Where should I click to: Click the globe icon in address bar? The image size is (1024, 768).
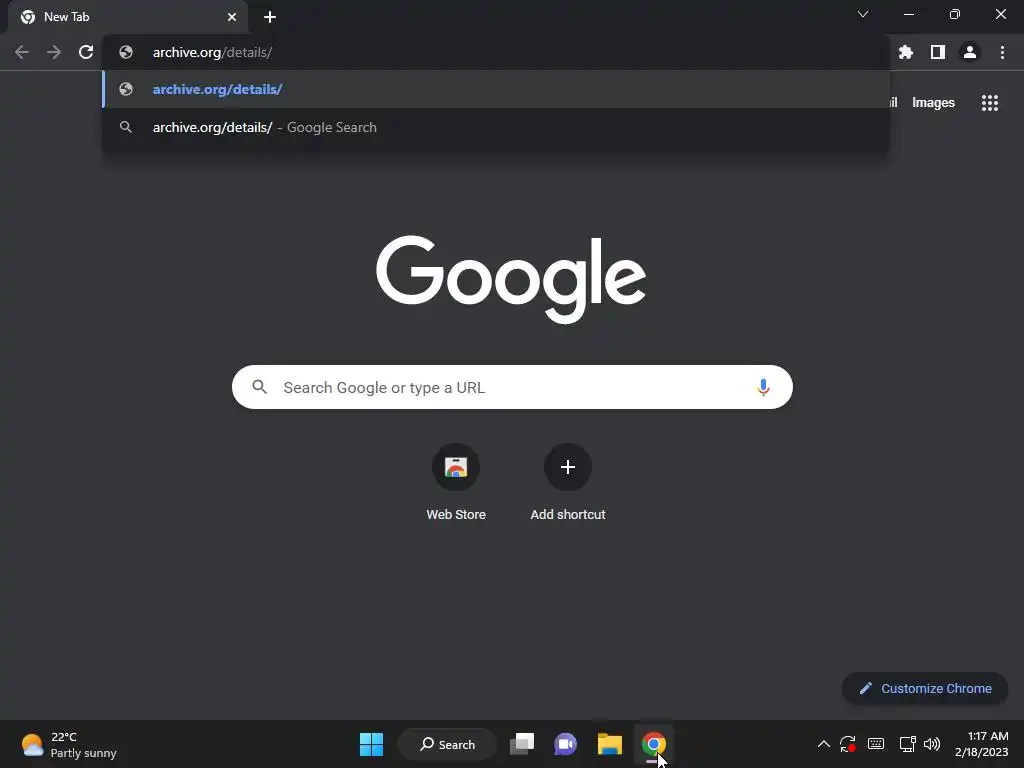(x=126, y=52)
